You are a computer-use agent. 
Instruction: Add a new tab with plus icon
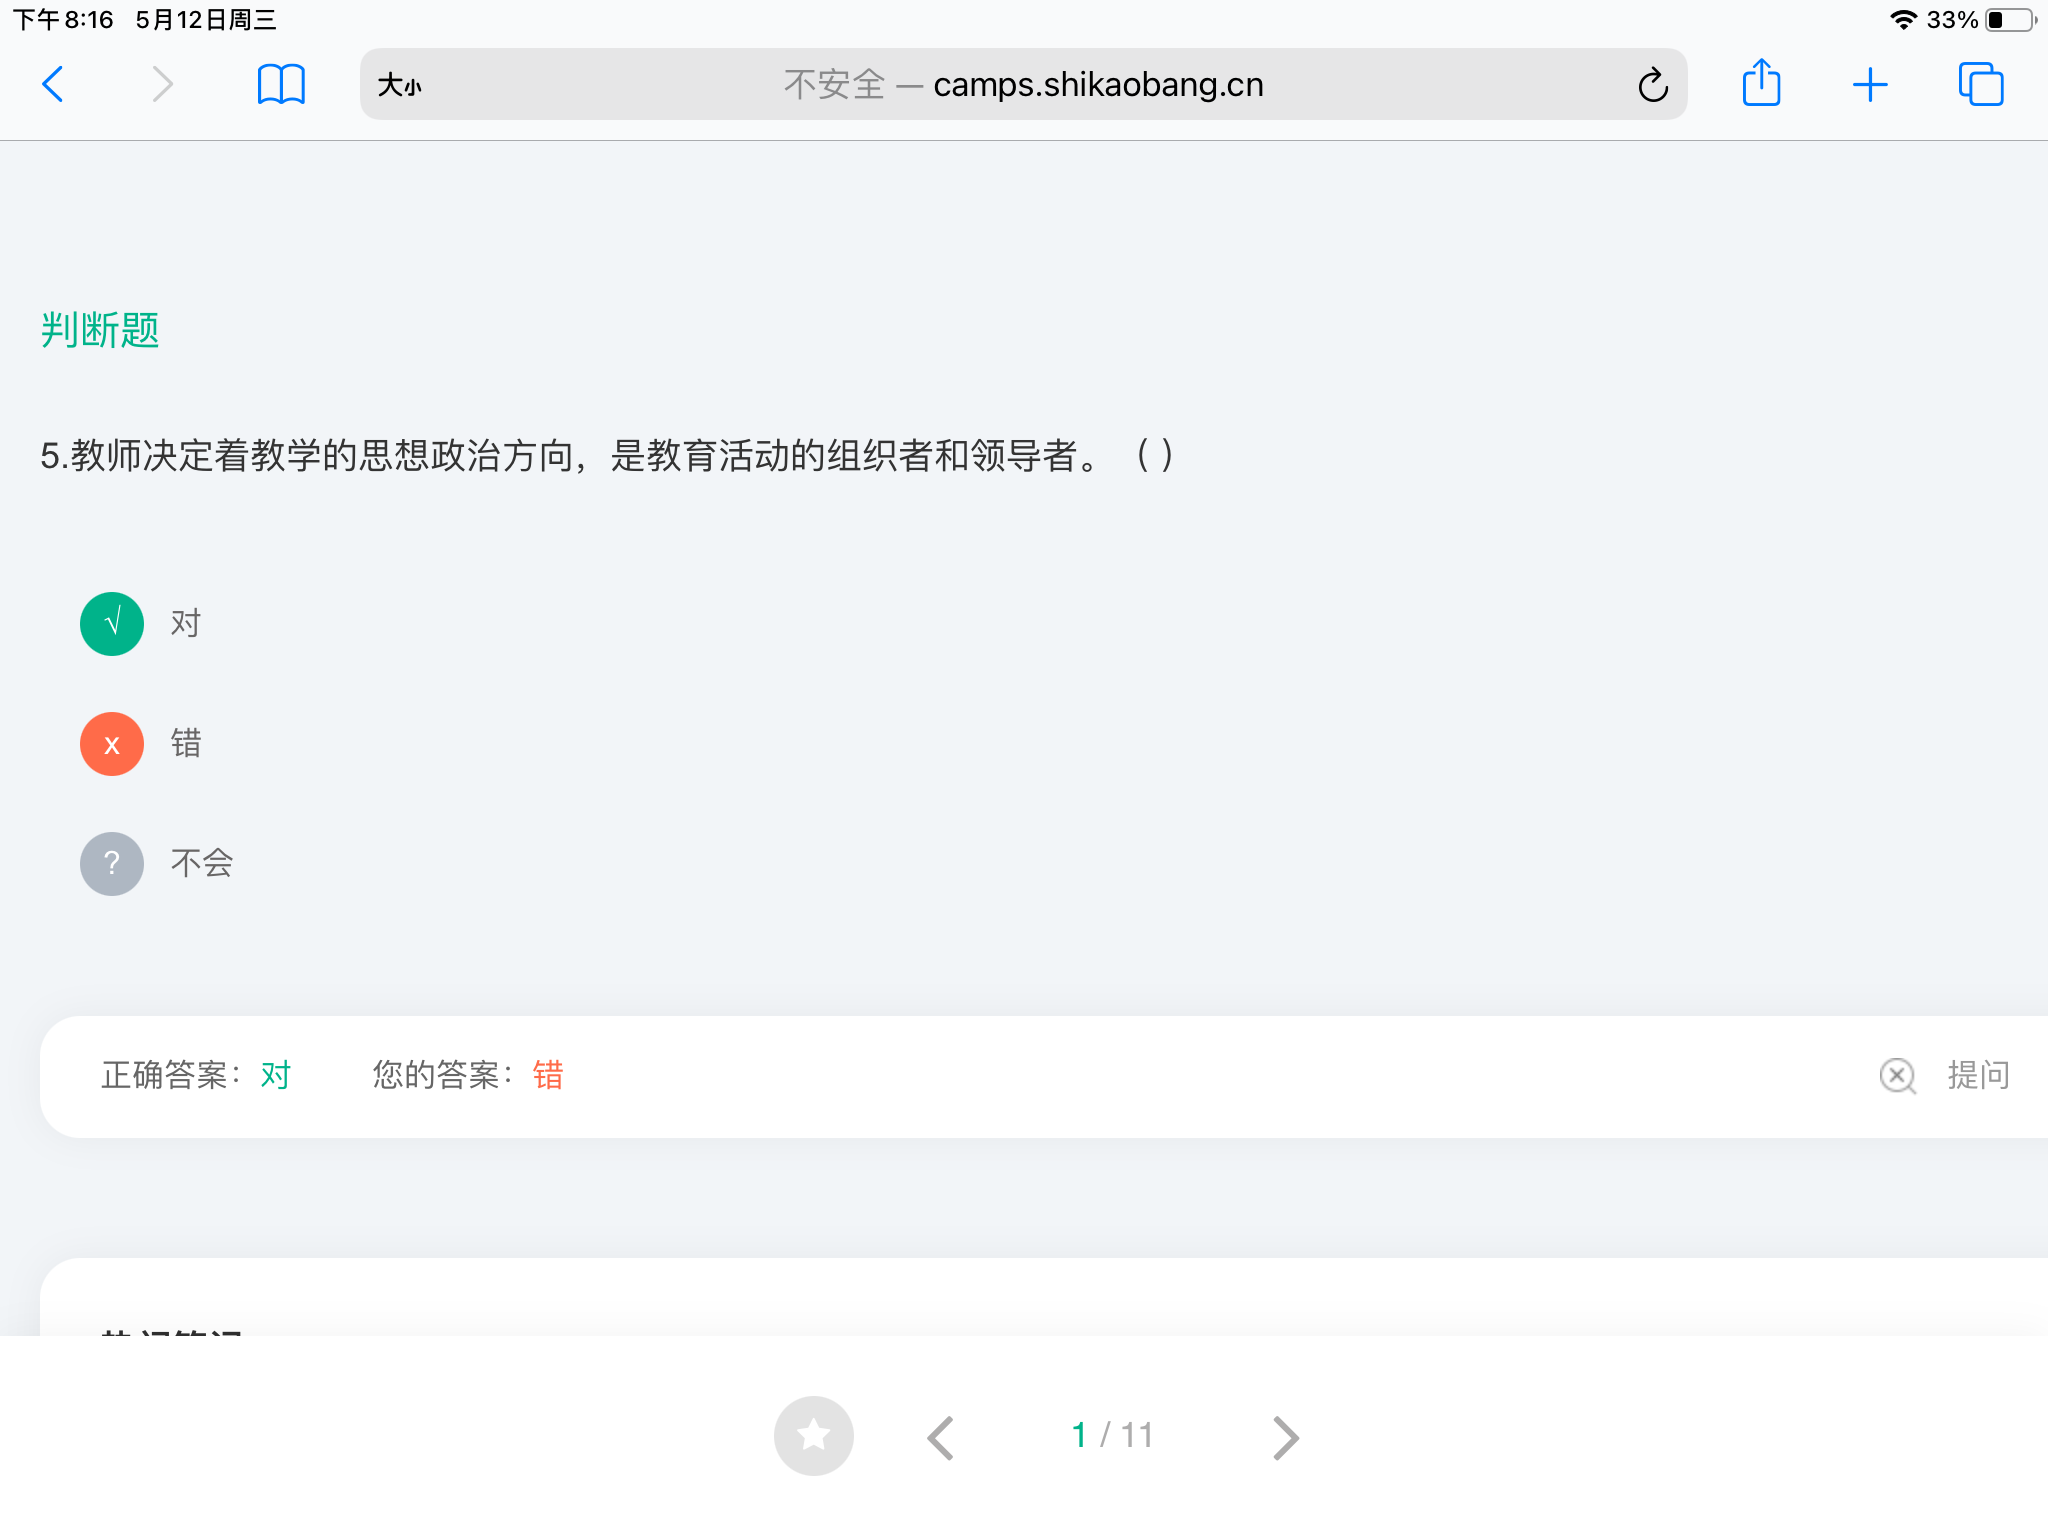pos(1870,85)
